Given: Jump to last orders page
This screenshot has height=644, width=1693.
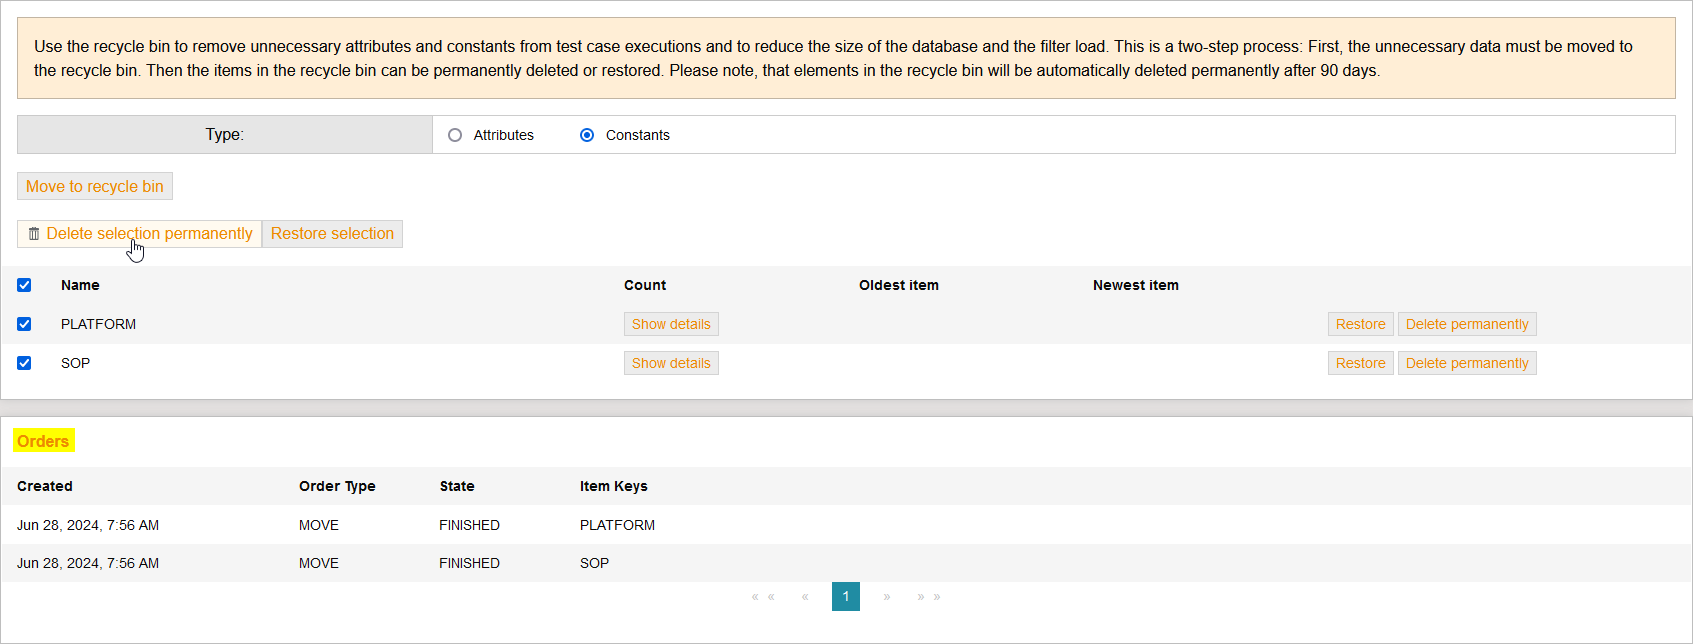Looking at the screenshot, I should (x=929, y=597).
